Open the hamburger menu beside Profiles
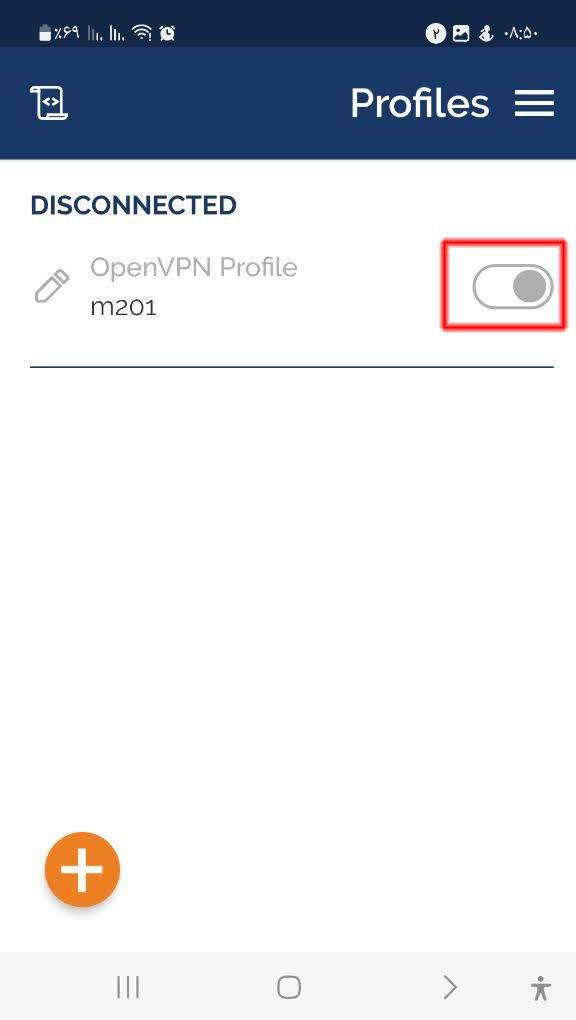This screenshot has height=1020, width=576. (x=534, y=103)
